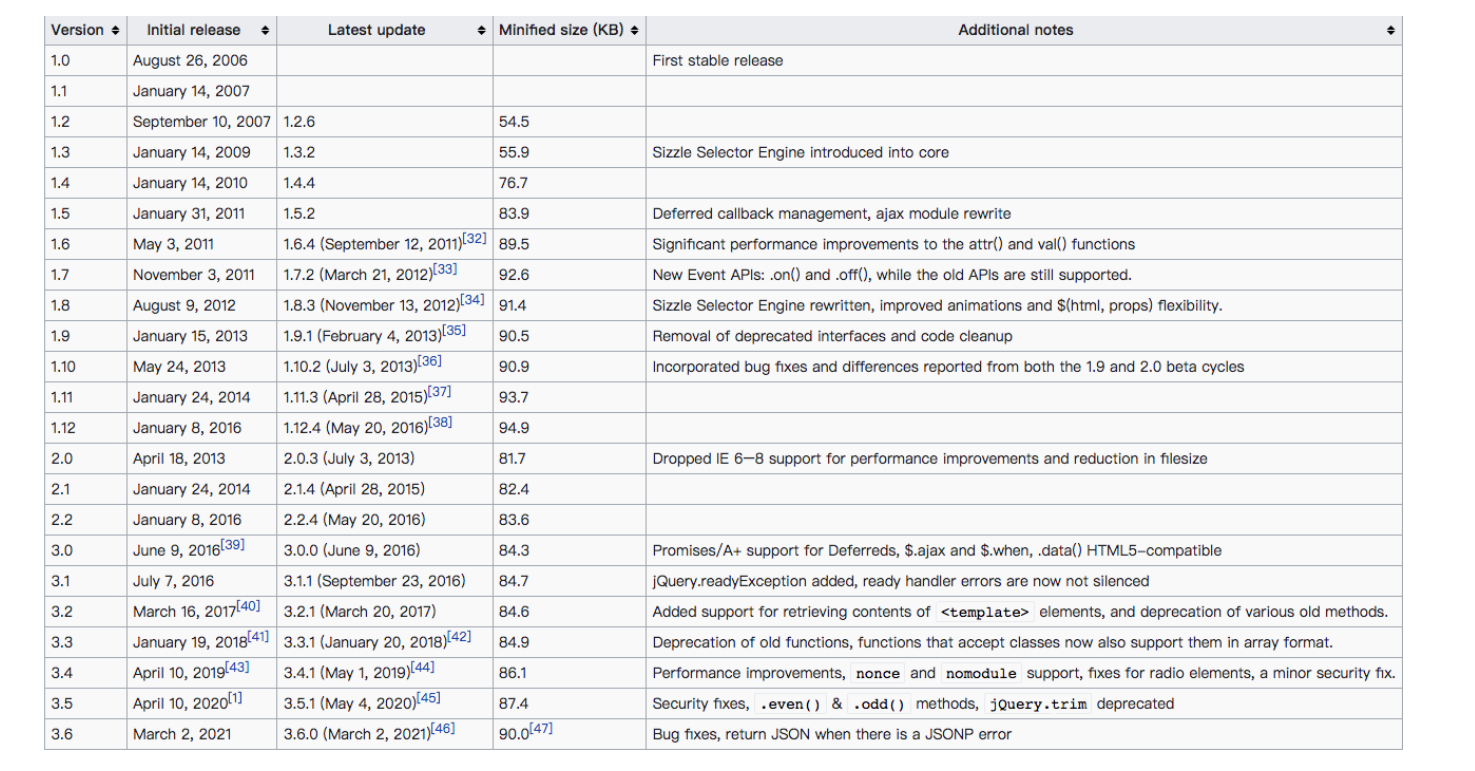Screen dimensions: 1475x771
Task: Open citation [35] next to 1.9.1
Action: click(454, 331)
